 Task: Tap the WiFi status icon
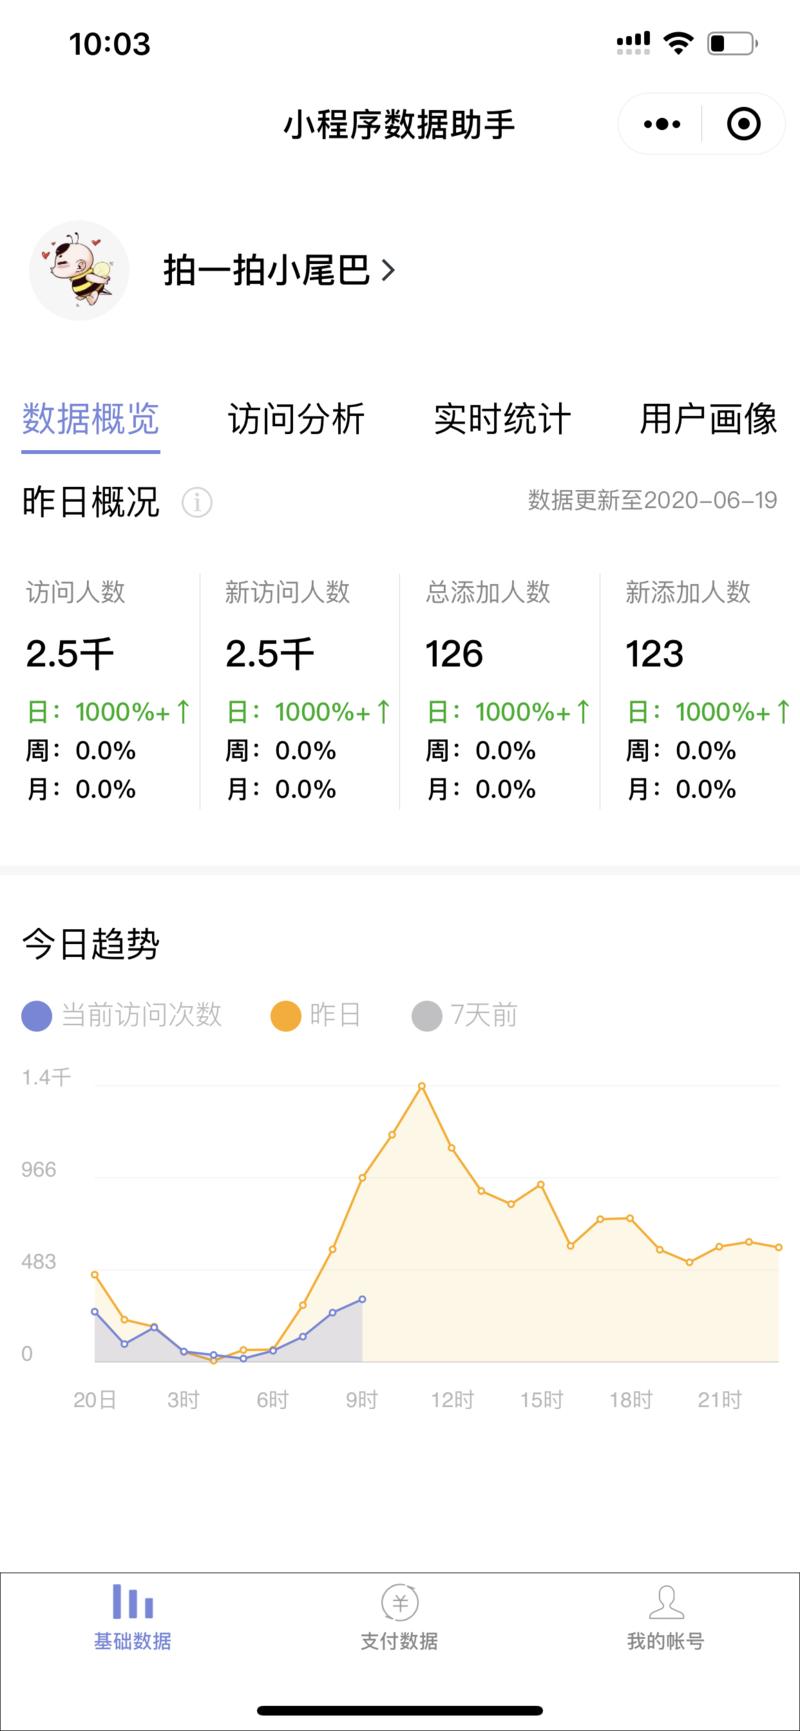(678, 43)
